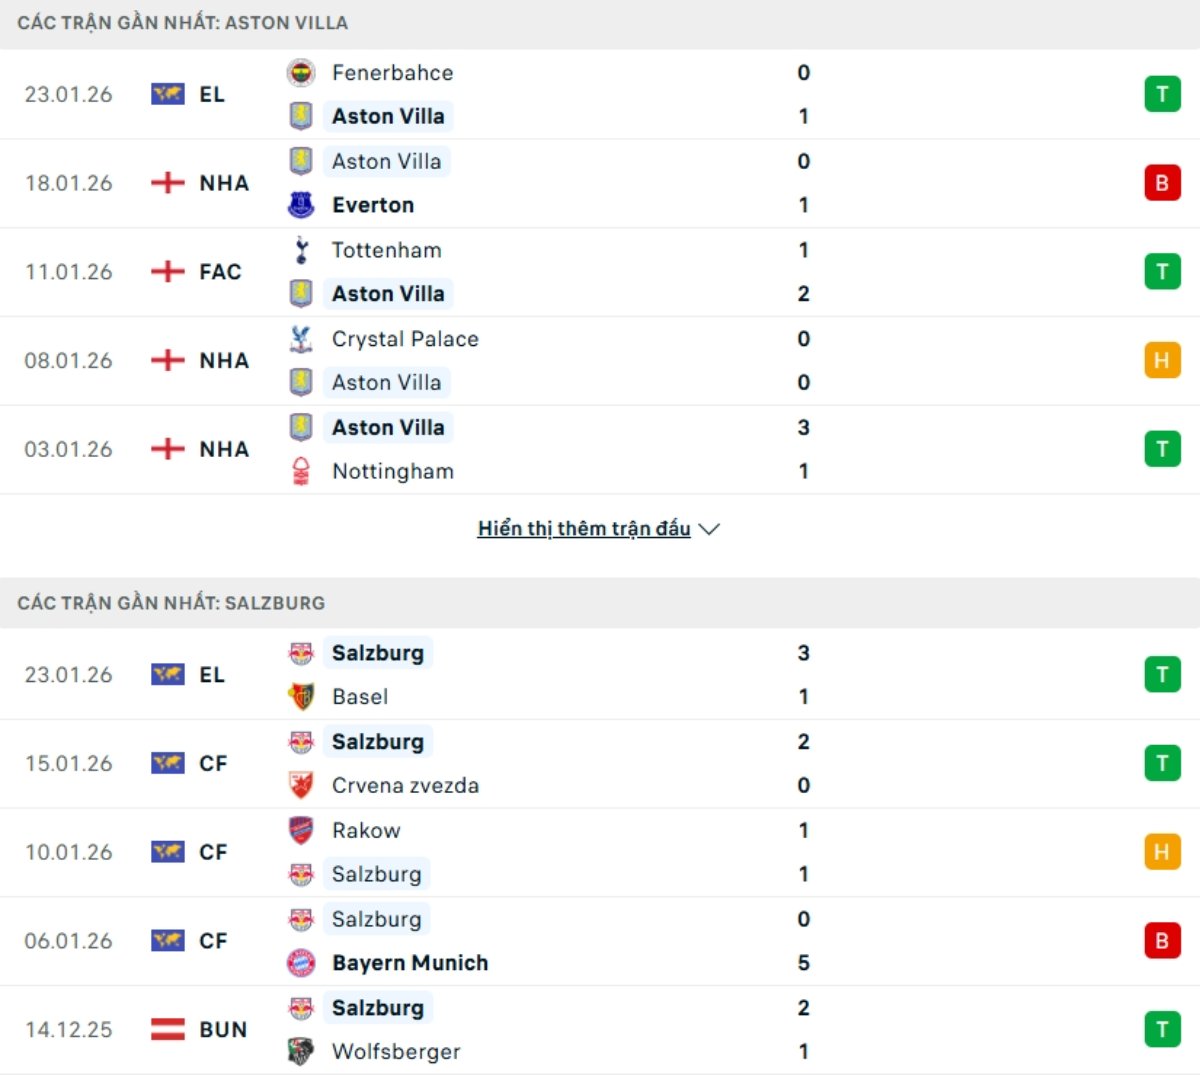Image resolution: width=1200 pixels, height=1075 pixels.
Task: Select the Fenerbahce club crest
Action: click(x=301, y=72)
